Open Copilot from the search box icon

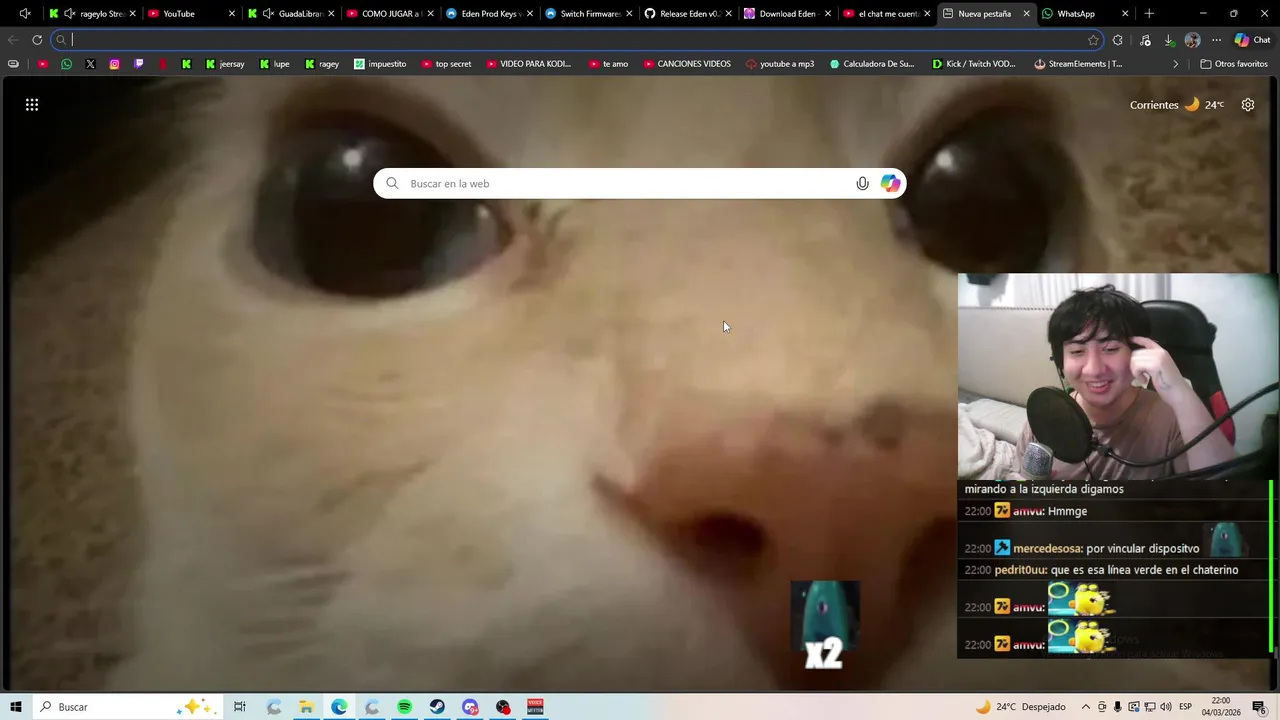pyautogui.click(x=890, y=184)
